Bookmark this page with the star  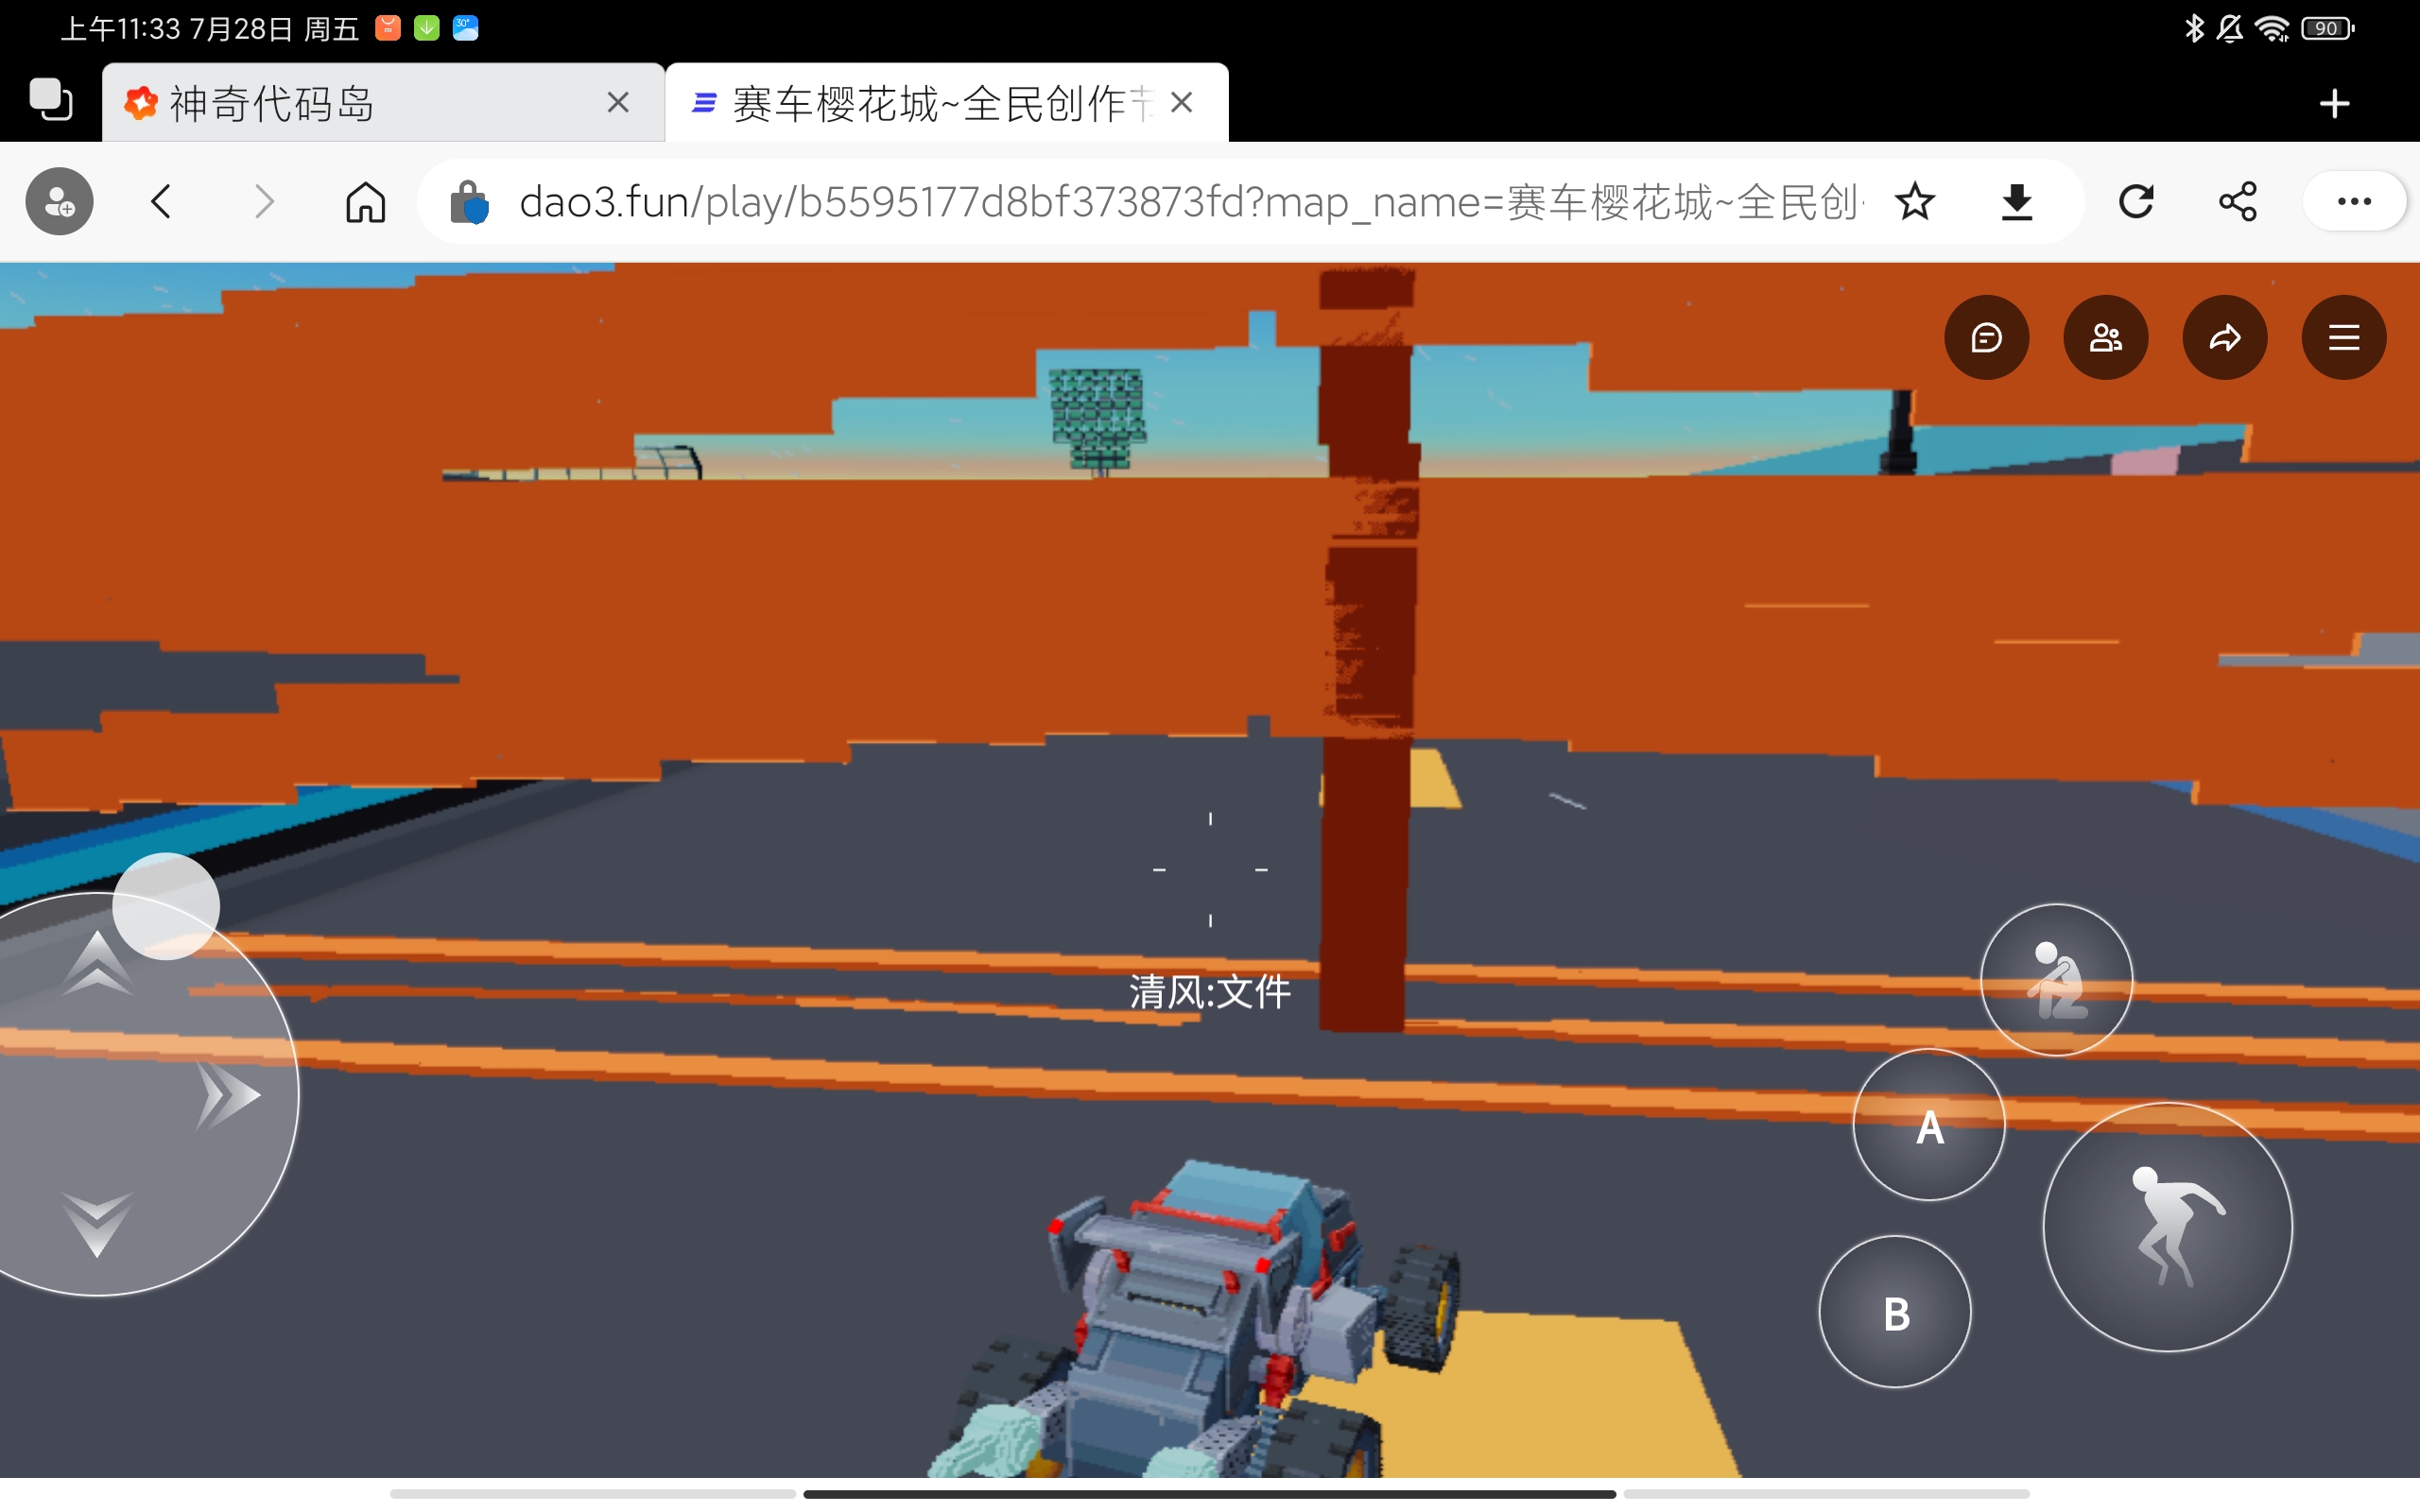pos(1914,202)
